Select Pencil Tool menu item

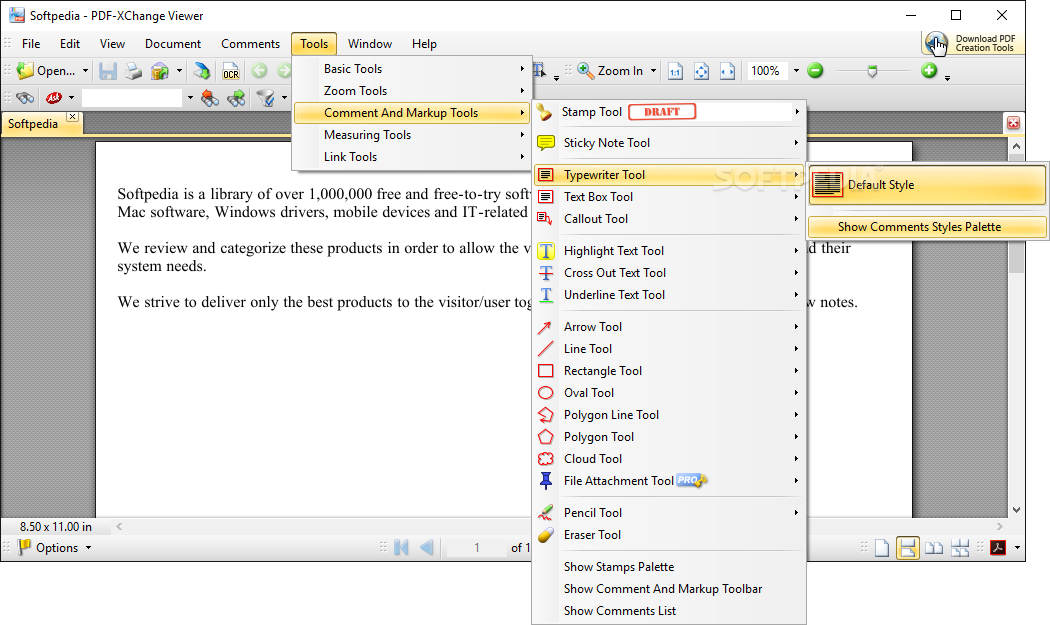(668, 512)
